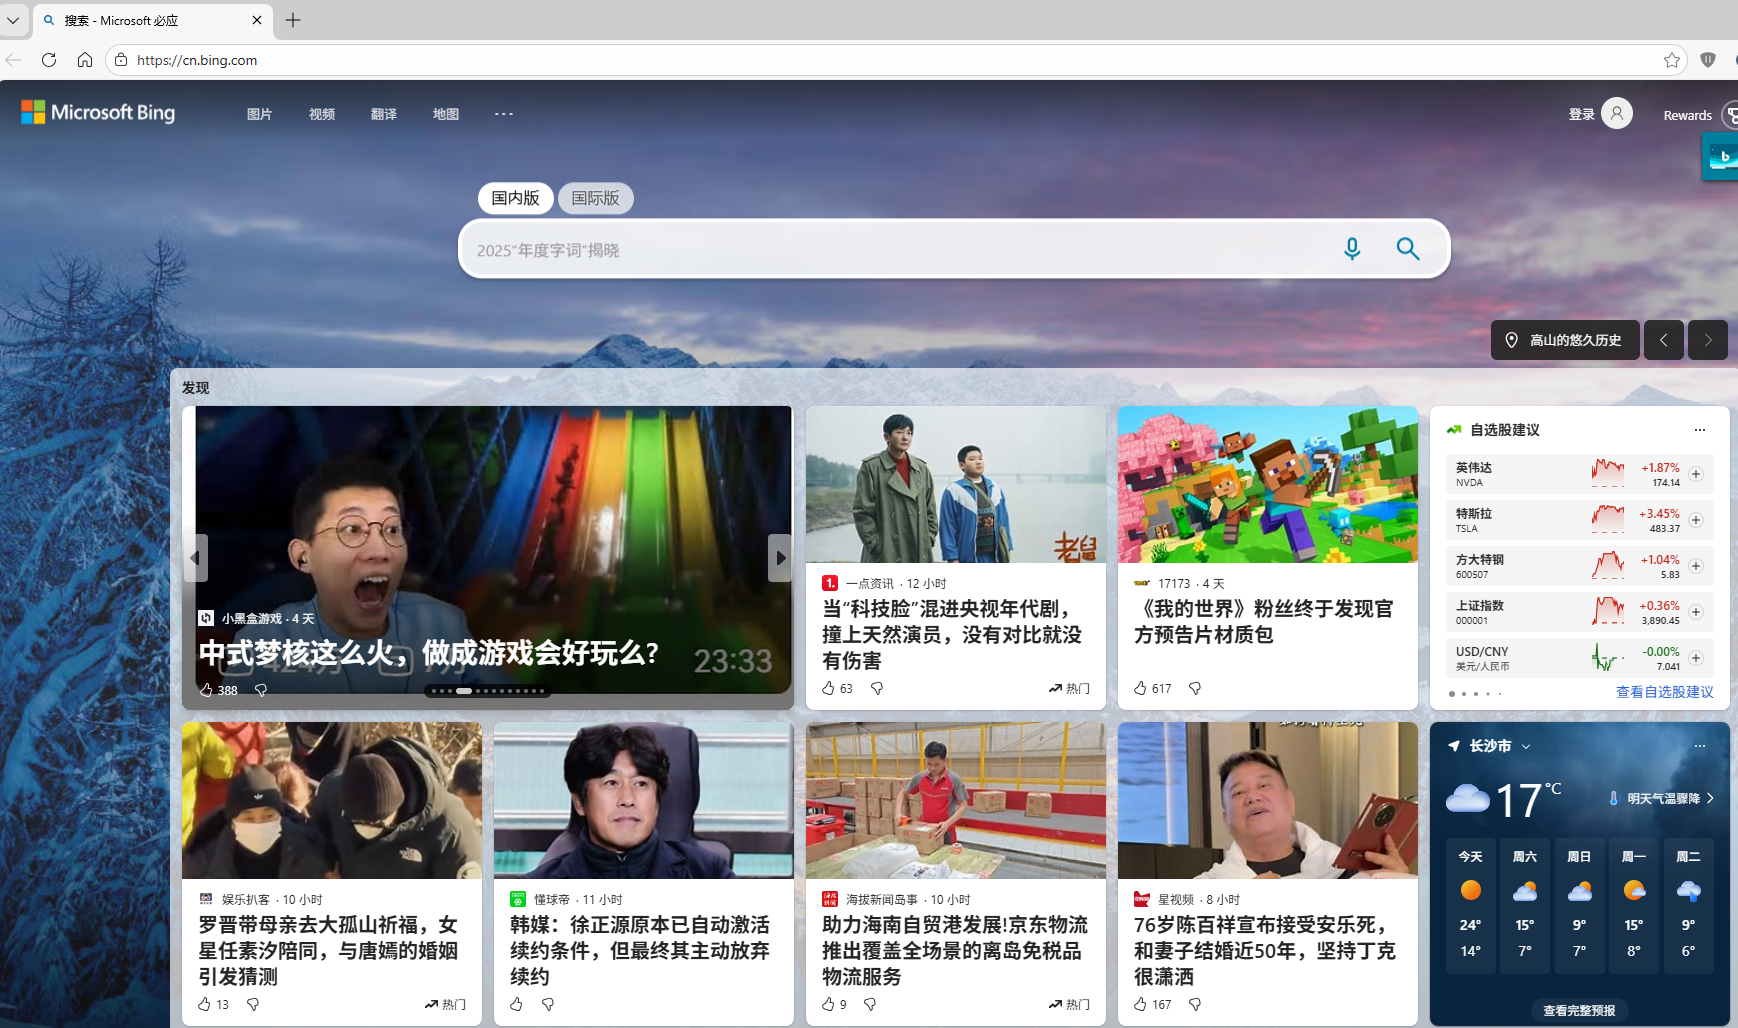Click the 查看完整预报 weather button

(x=1579, y=1009)
